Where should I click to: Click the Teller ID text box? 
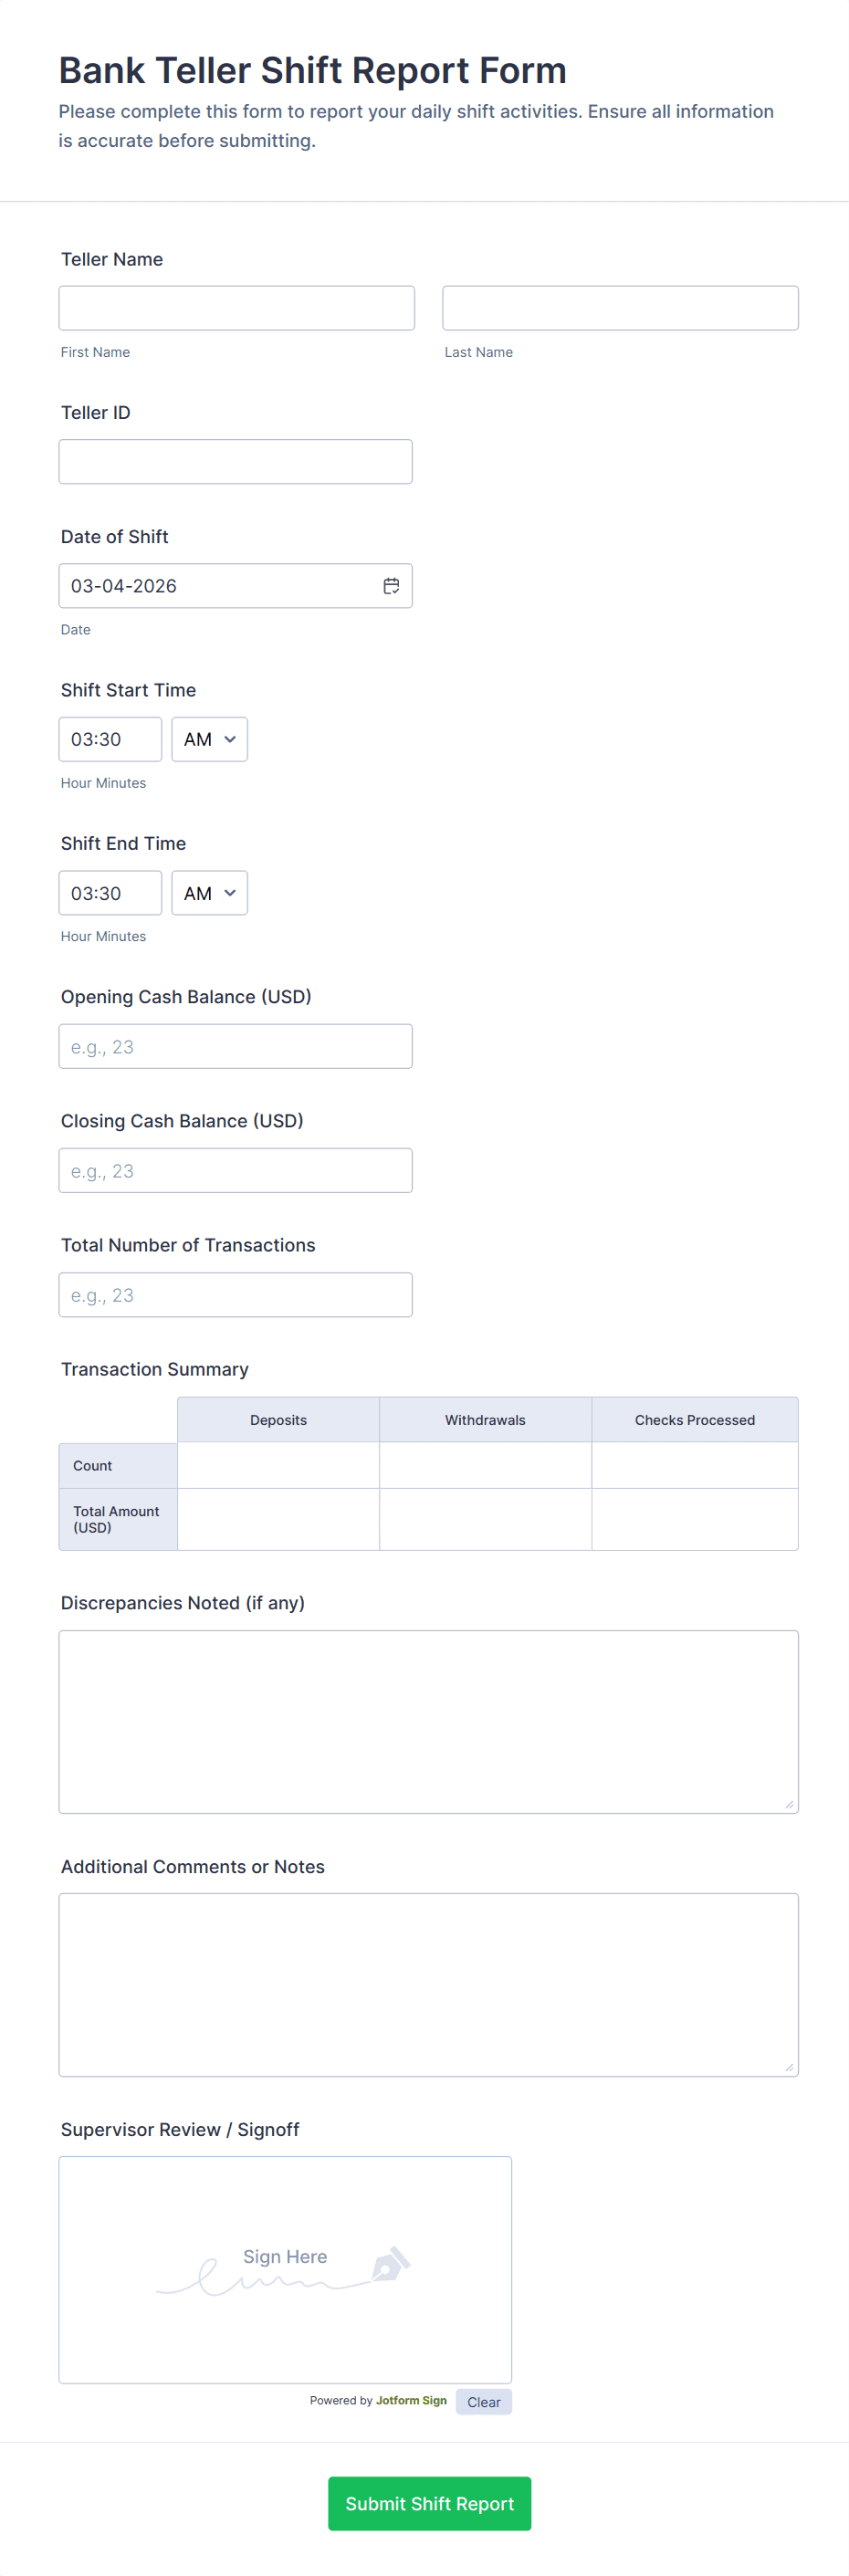click(x=235, y=462)
